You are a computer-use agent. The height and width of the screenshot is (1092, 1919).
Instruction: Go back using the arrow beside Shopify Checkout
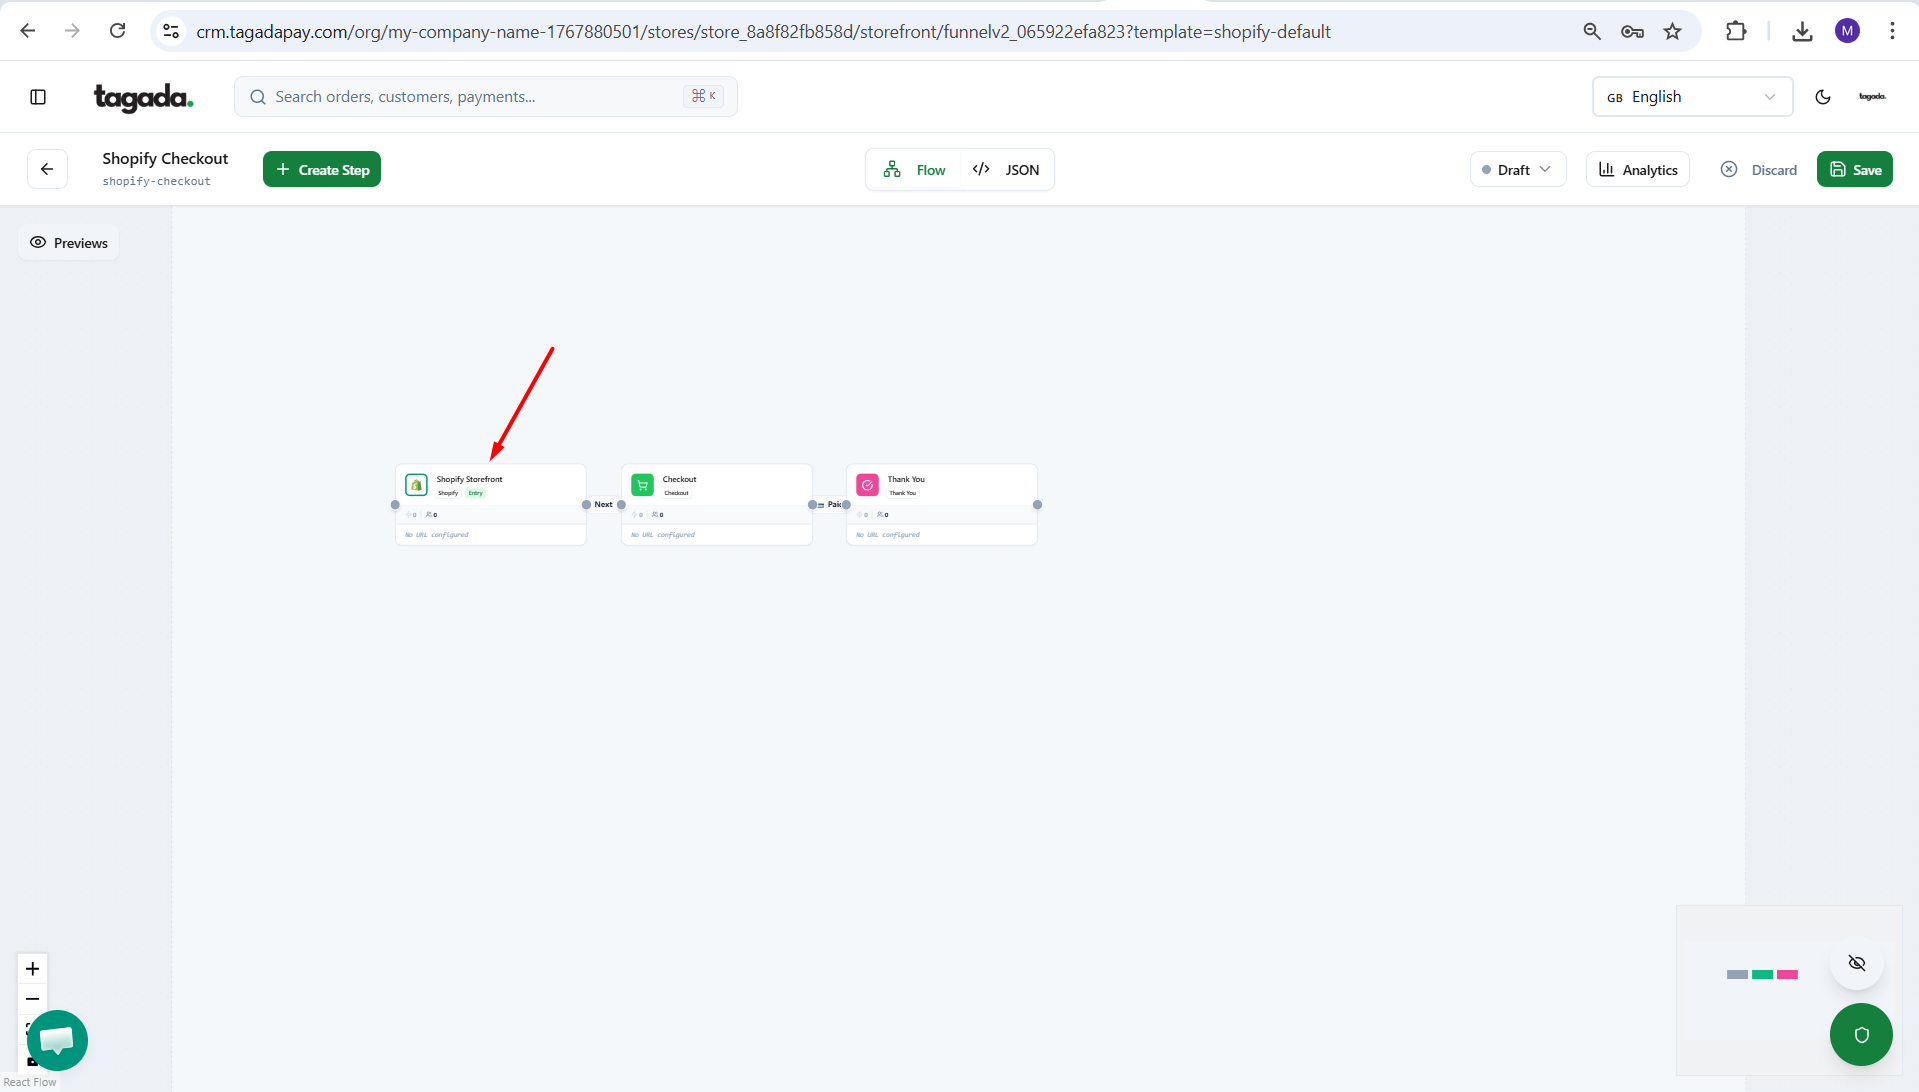coord(47,169)
